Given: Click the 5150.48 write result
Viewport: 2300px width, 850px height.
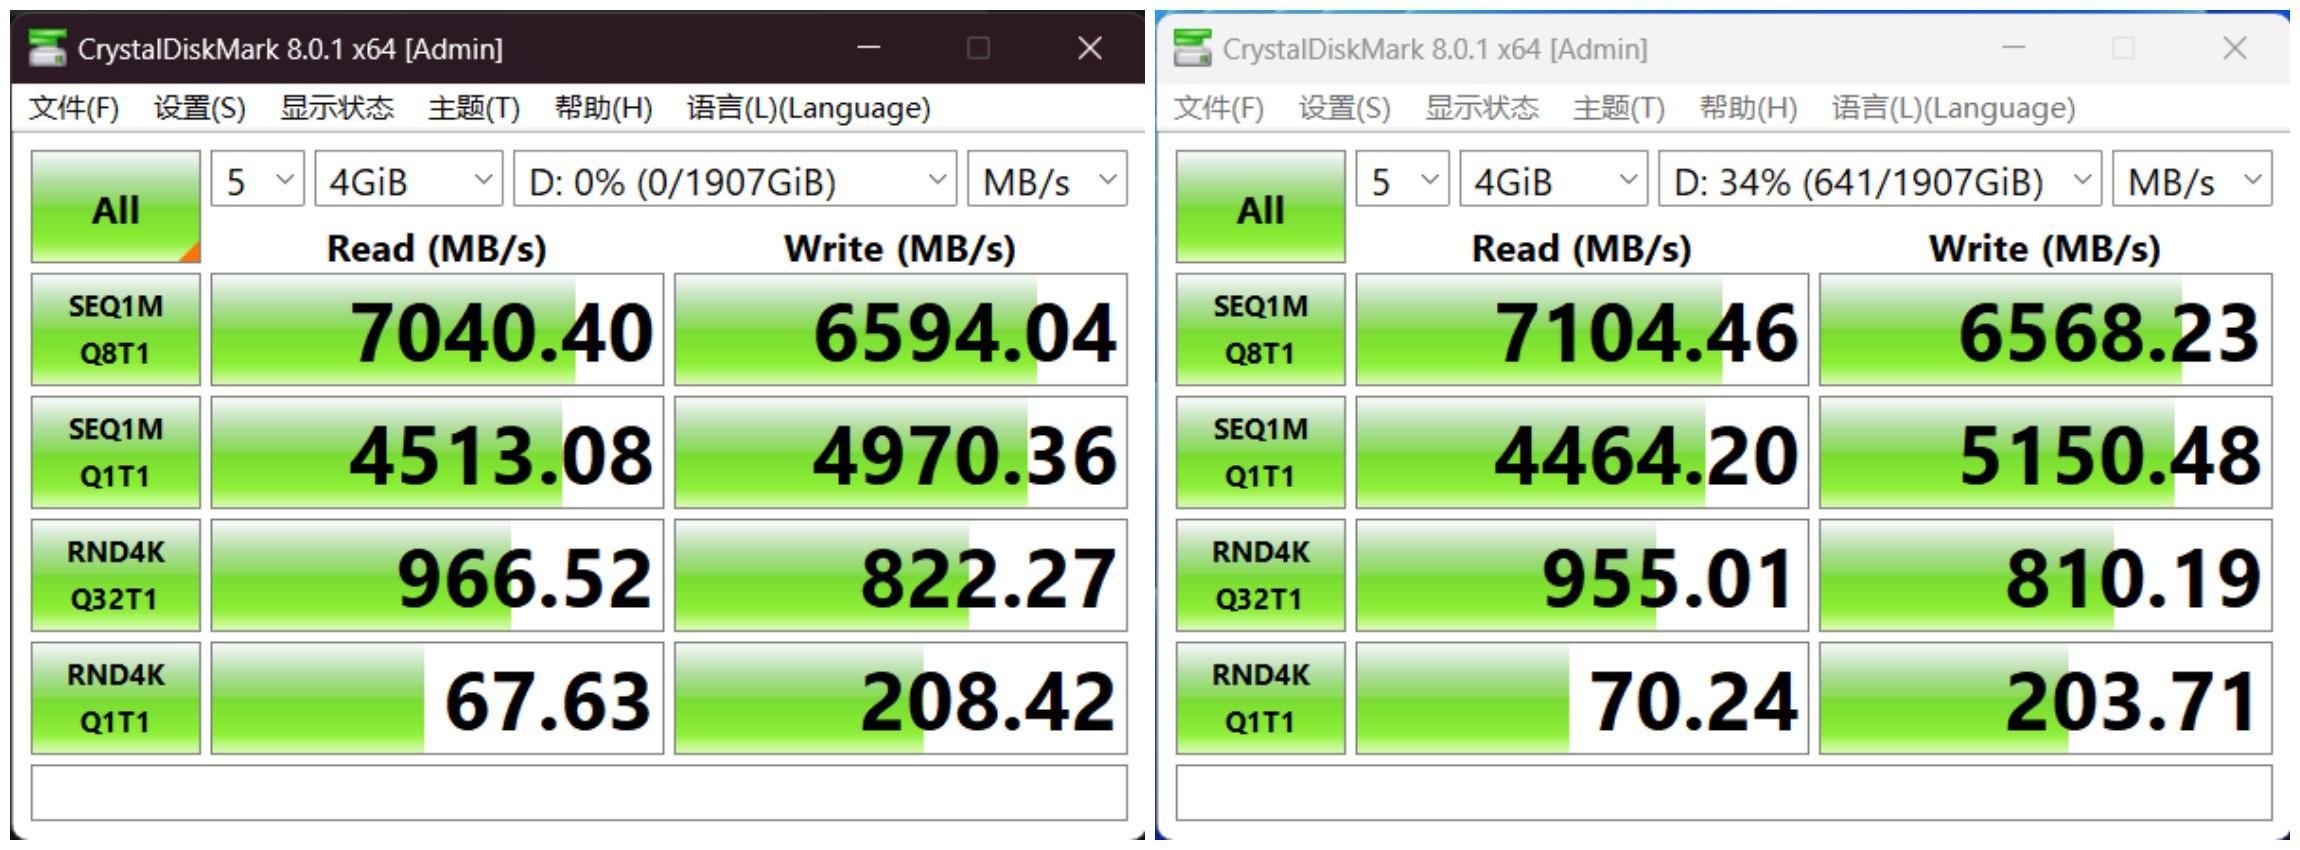Looking at the screenshot, I should coord(2046,453).
